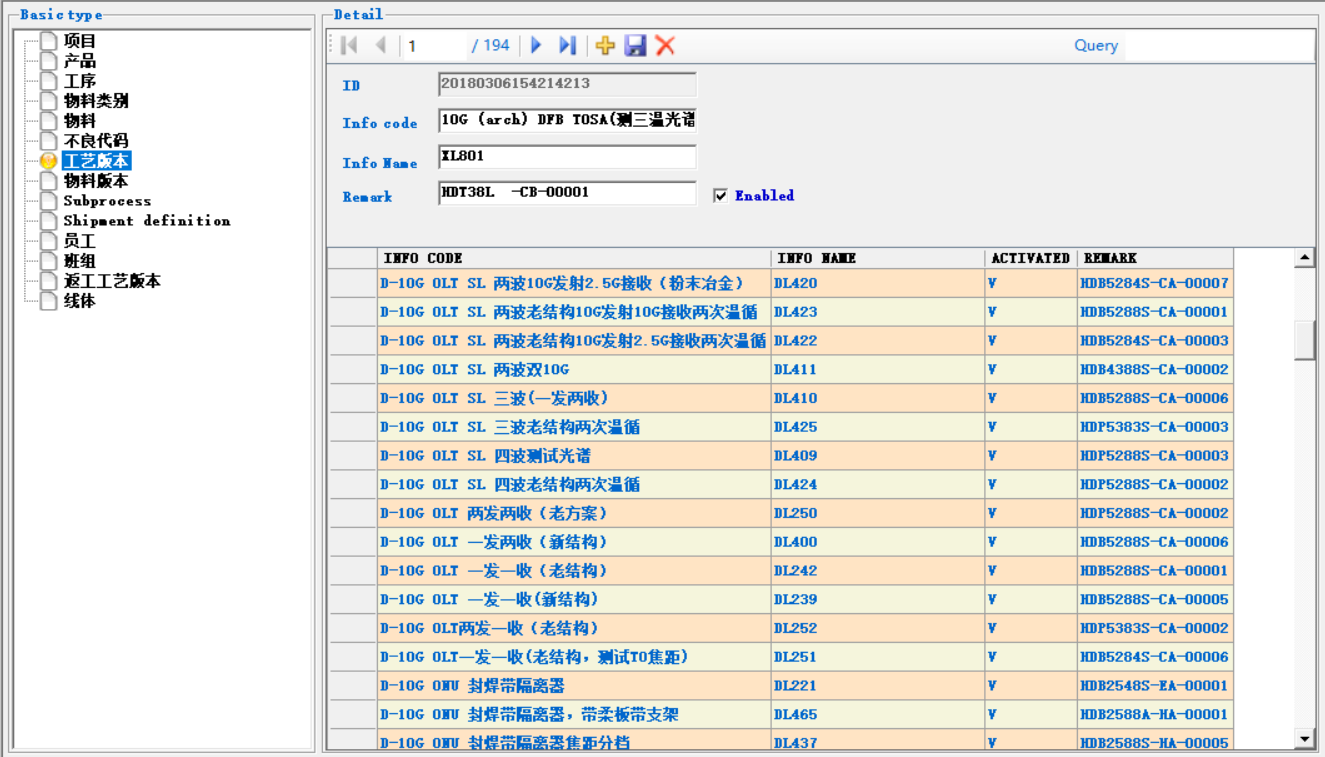
Task: Go to previous record arrow
Action: pos(380,45)
